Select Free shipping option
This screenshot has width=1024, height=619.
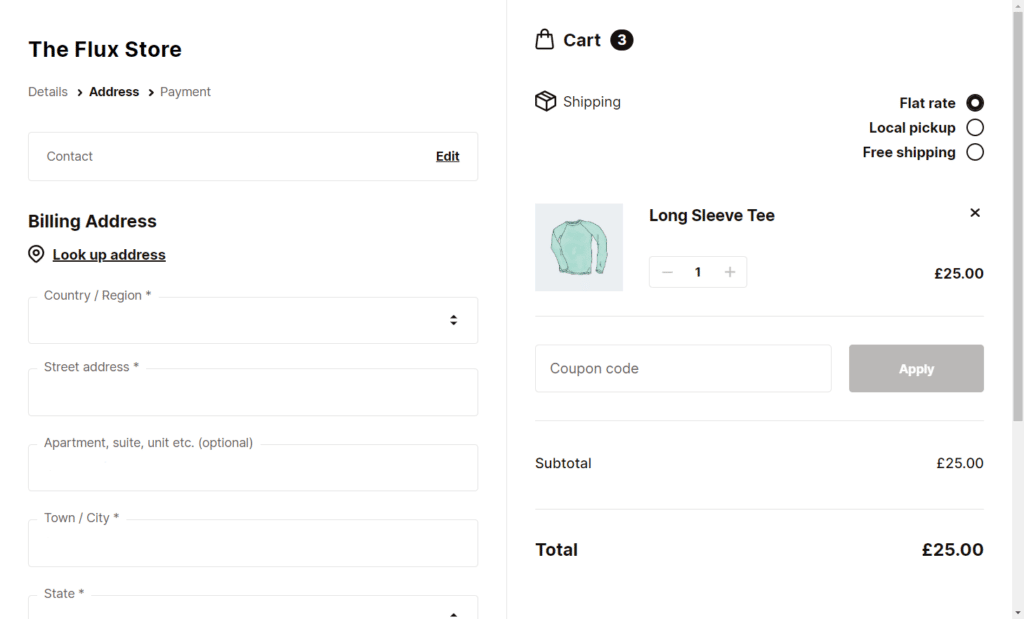[975, 152]
